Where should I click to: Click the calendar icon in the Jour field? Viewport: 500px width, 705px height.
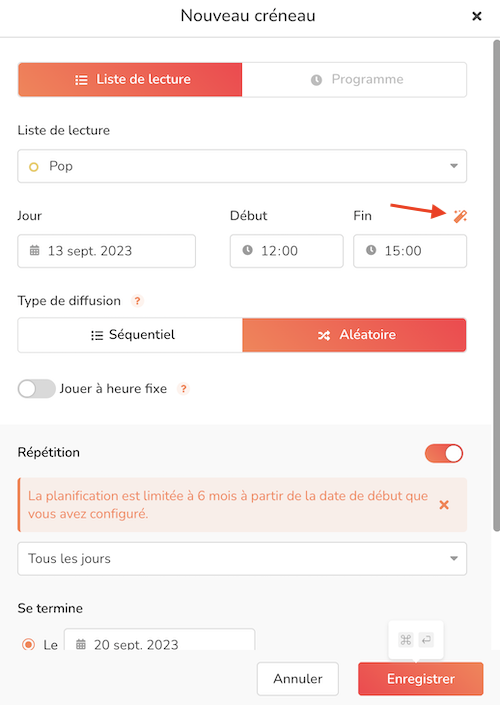(x=35, y=250)
